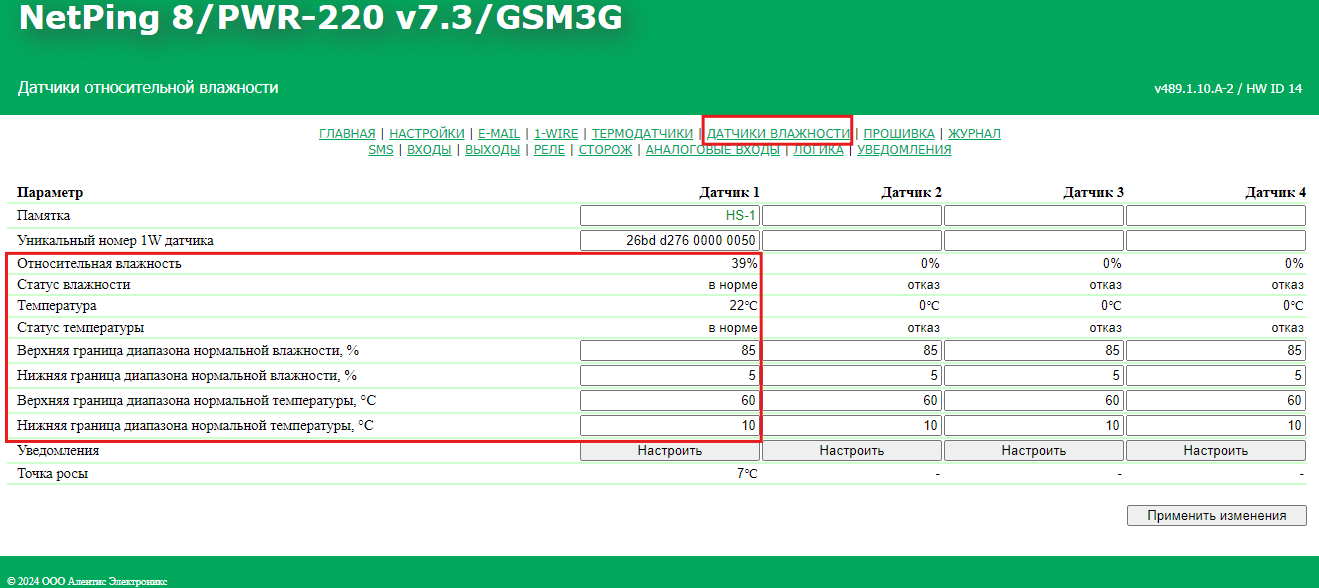Focus the Памятка field containing HS-1

tap(670, 216)
